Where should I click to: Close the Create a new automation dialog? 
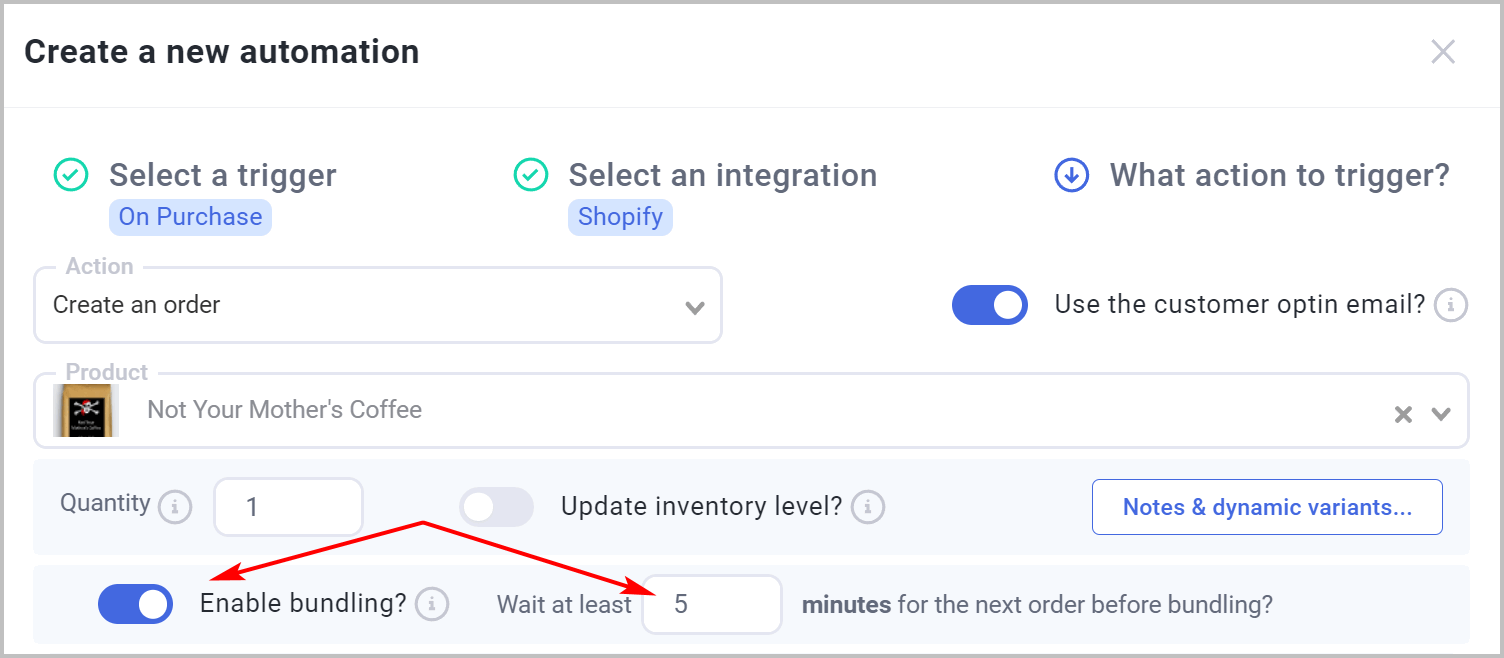(x=1443, y=52)
